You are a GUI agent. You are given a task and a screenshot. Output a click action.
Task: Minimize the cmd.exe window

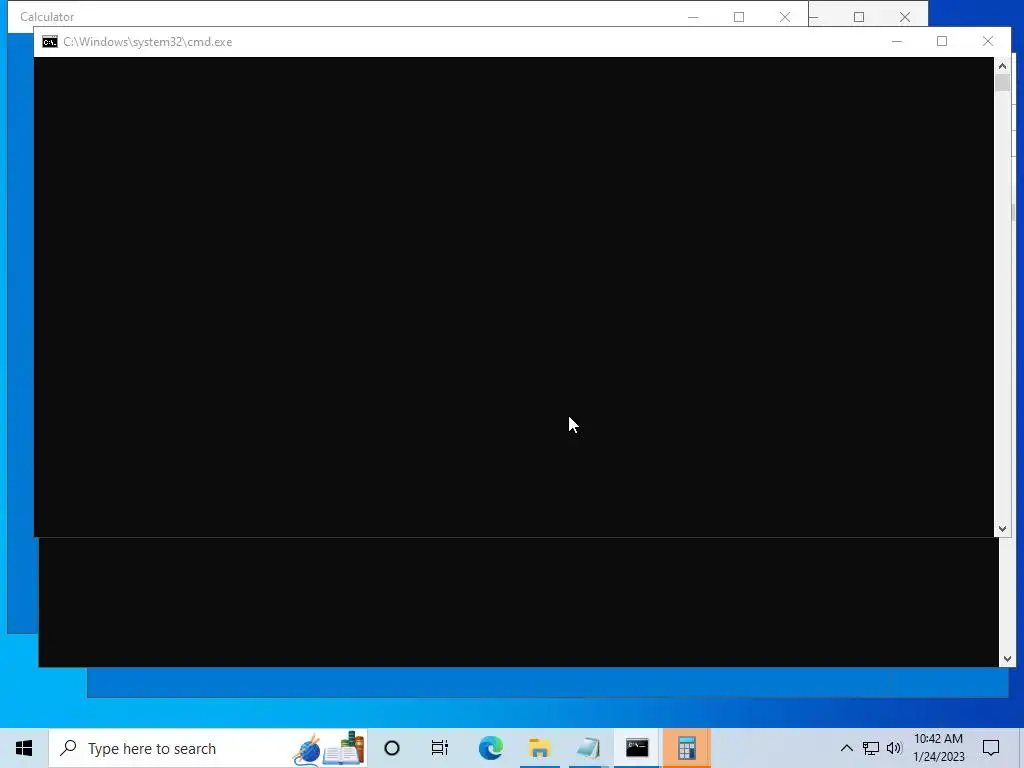coord(897,41)
